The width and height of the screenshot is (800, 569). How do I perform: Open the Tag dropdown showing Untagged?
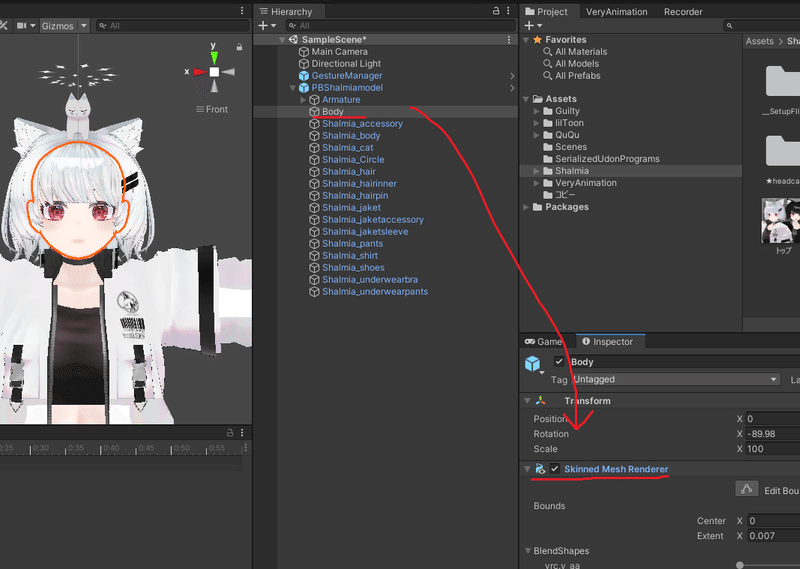[676, 379]
